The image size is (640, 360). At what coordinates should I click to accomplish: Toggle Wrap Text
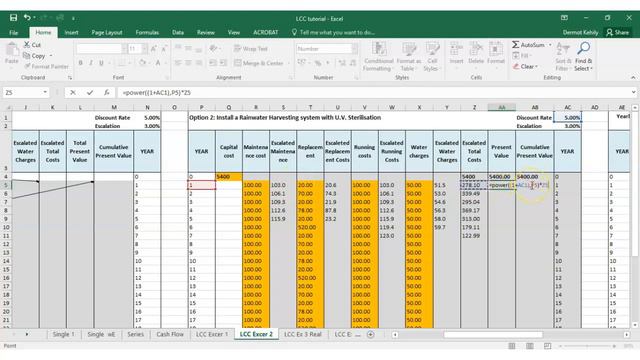251,49
